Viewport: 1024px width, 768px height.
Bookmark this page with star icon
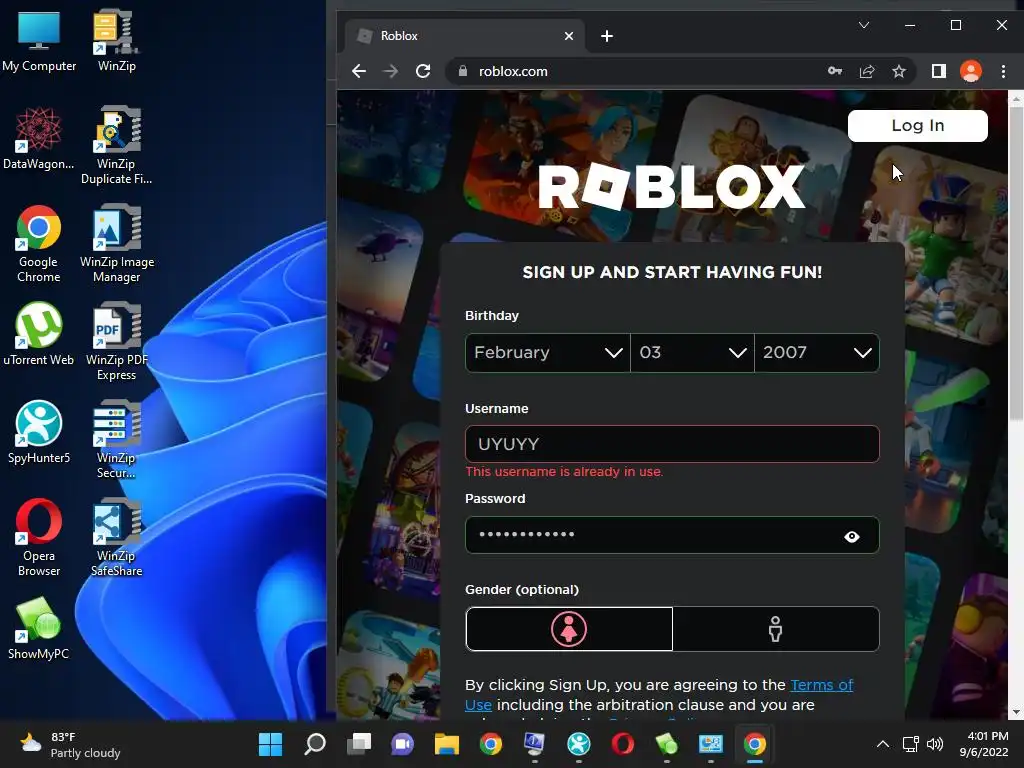[899, 71]
